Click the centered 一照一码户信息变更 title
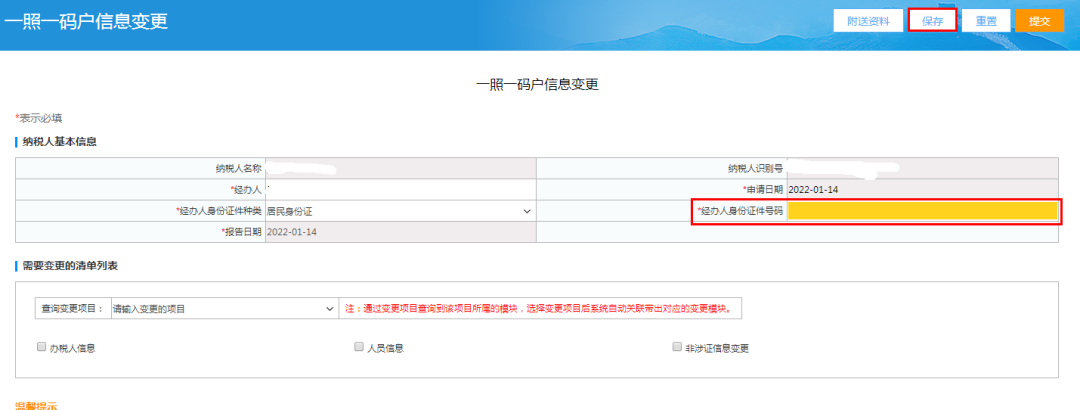The image size is (1080, 410). coord(537,85)
